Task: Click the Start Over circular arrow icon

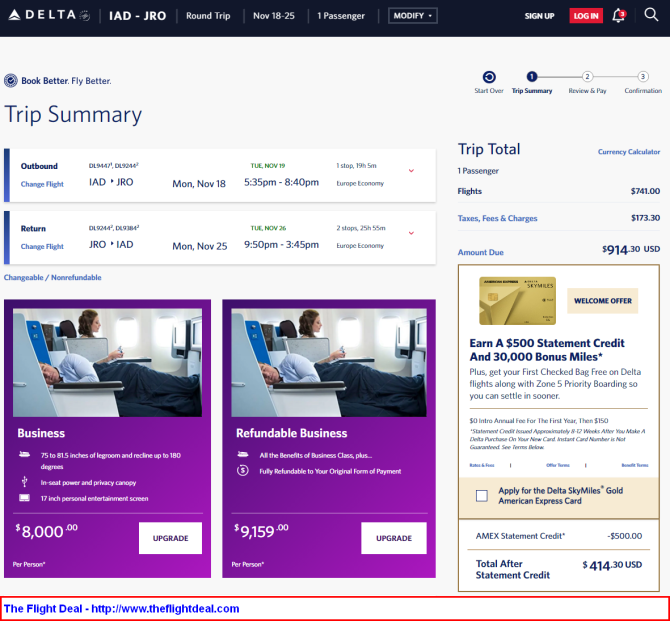Action: 489,77
